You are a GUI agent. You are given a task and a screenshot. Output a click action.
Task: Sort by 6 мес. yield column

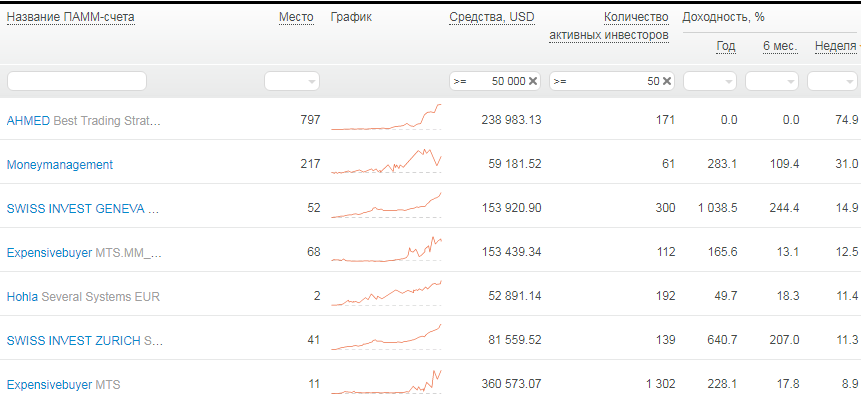[x=780, y=47]
